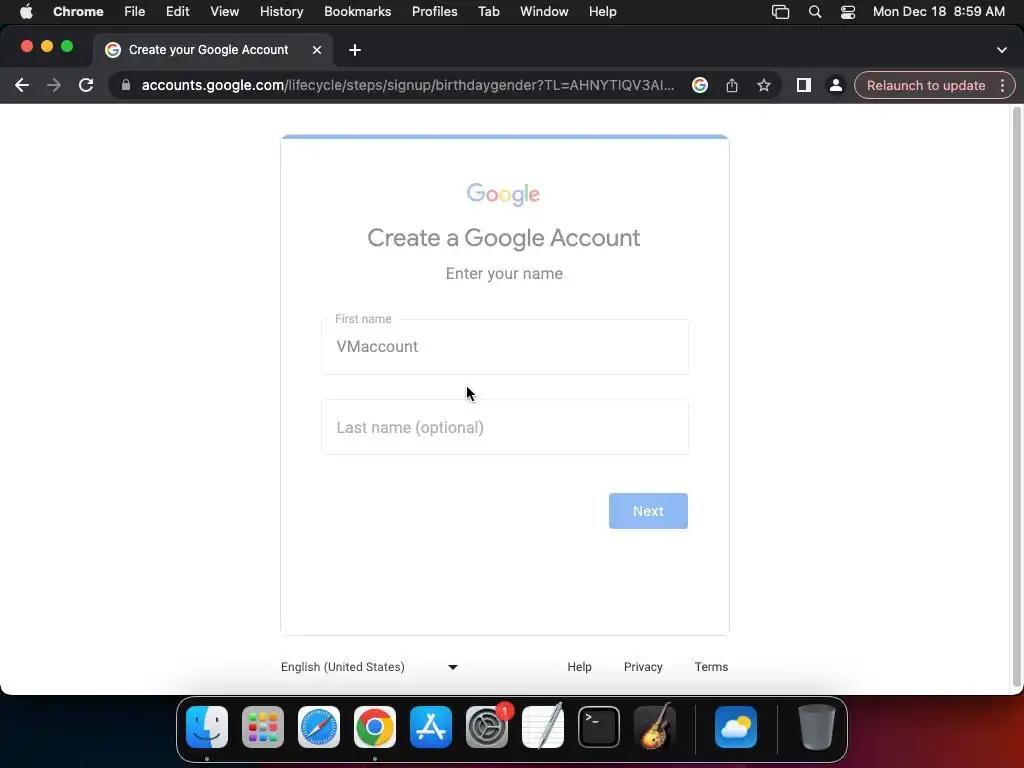Click the screen mirroring menu bar icon

[x=780, y=12]
